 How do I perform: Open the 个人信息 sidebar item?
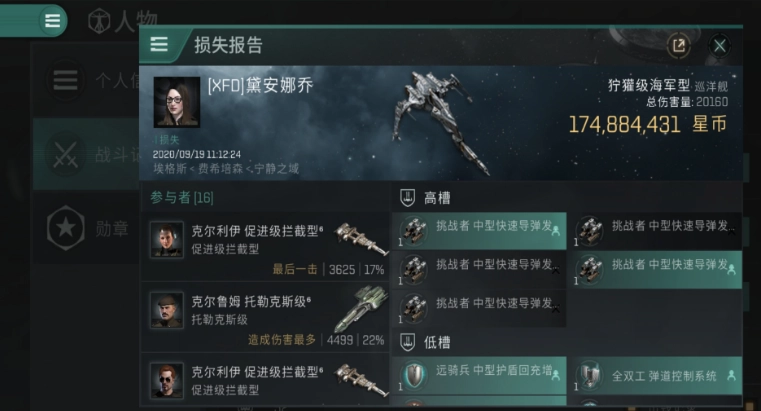[x=86, y=80]
